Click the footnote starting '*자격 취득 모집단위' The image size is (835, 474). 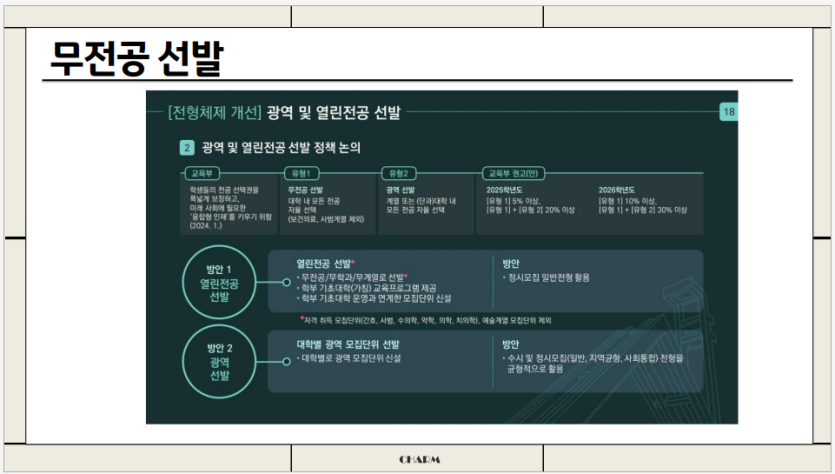(x=425, y=320)
